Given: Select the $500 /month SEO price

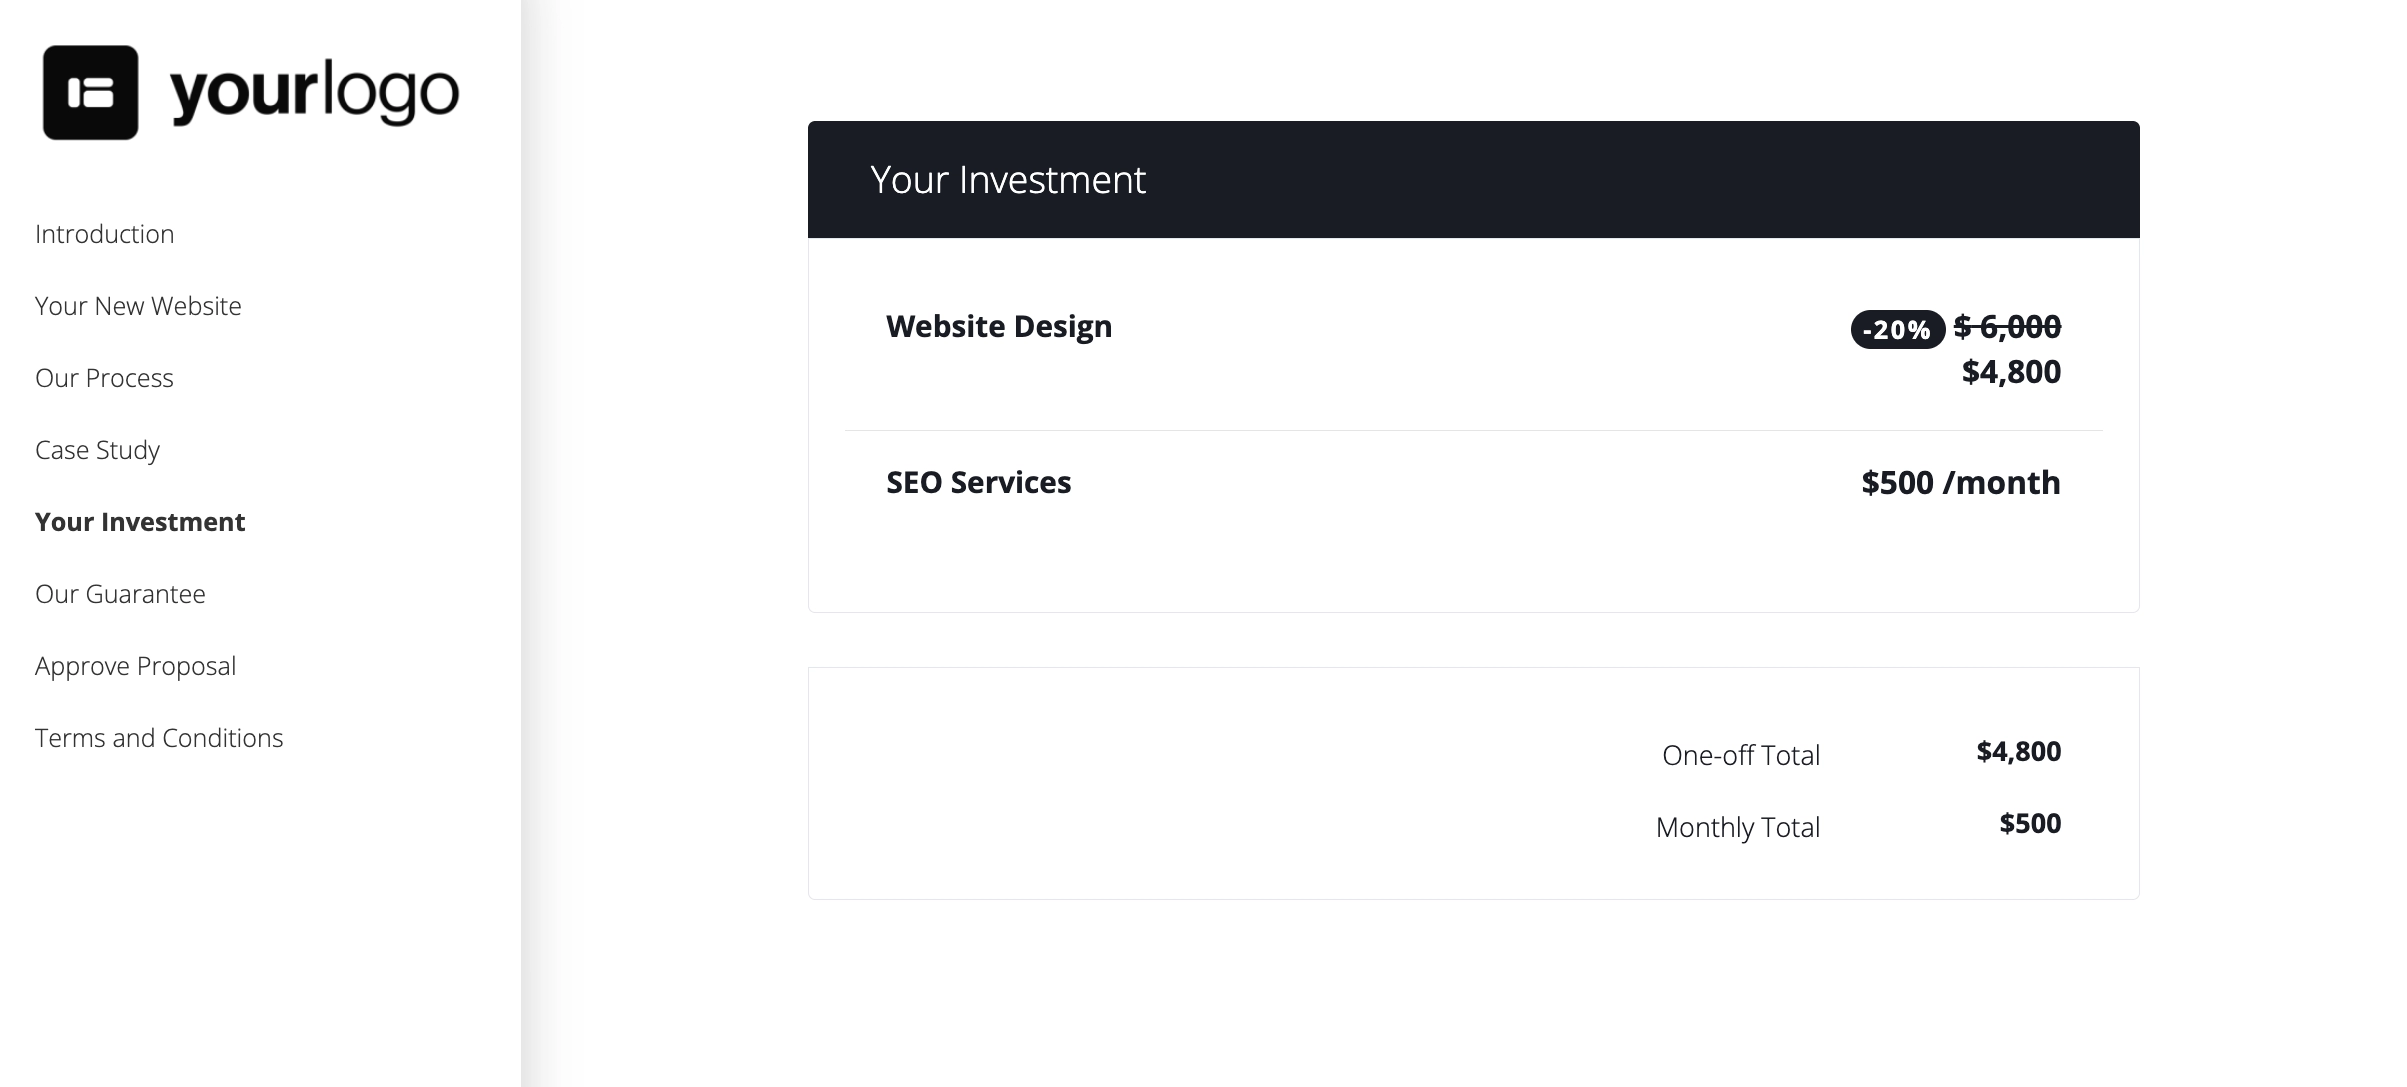Looking at the screenshot, I should (x=1960, y=482).
